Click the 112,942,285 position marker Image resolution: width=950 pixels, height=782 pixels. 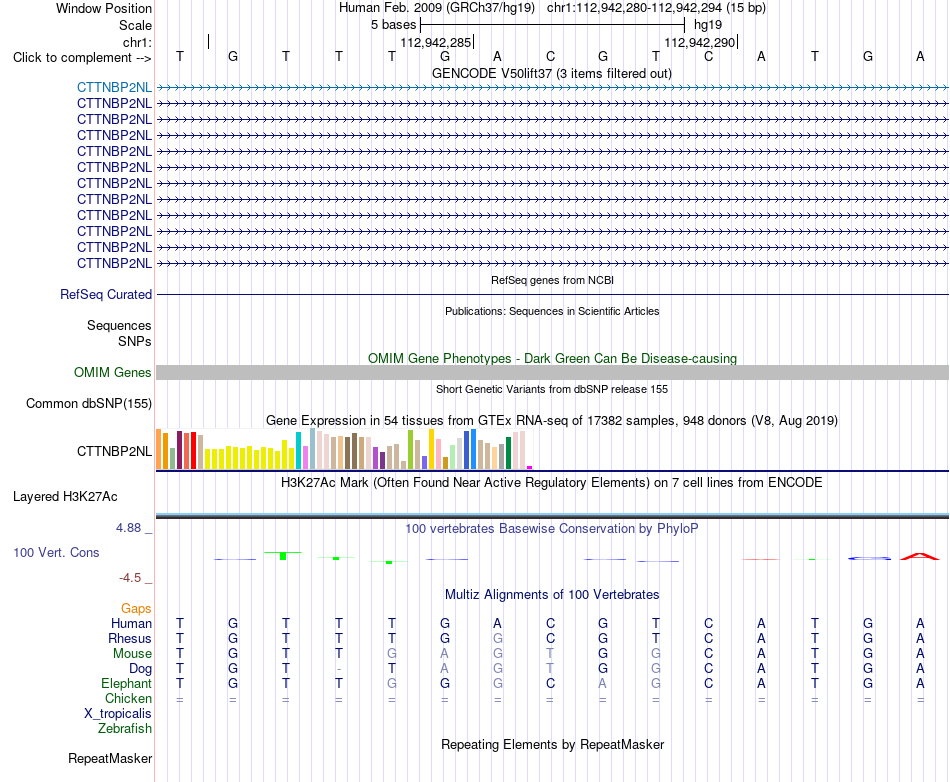tap(436, 42)
